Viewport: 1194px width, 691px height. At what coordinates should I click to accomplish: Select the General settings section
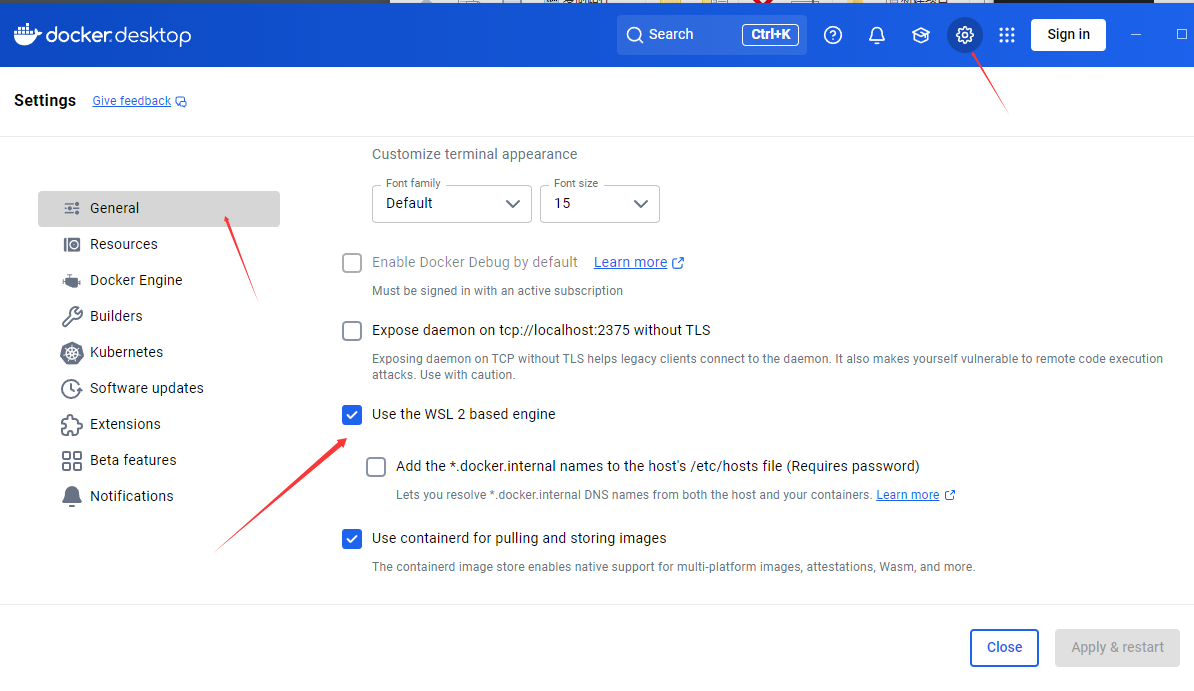tap(159, 209)
